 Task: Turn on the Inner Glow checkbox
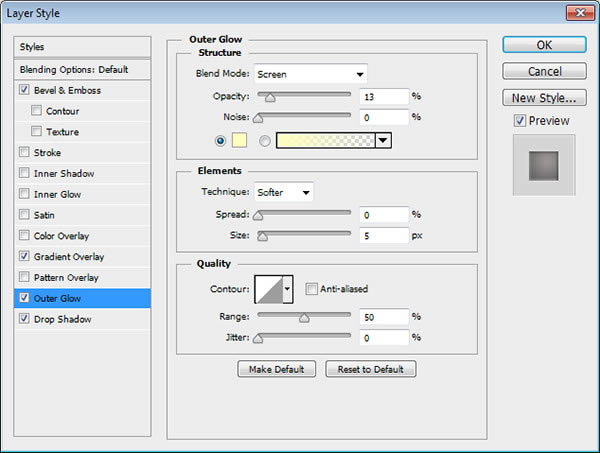point(24,194)
